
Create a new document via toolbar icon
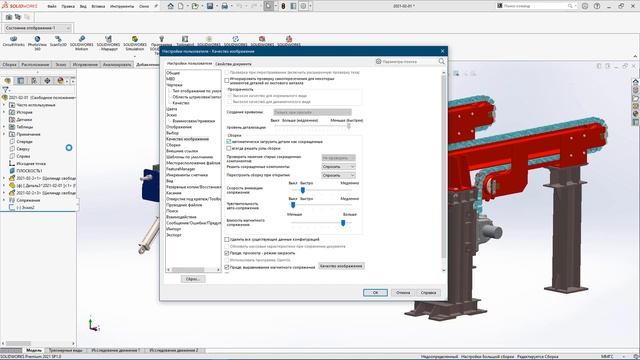click(x=180, y=6)
